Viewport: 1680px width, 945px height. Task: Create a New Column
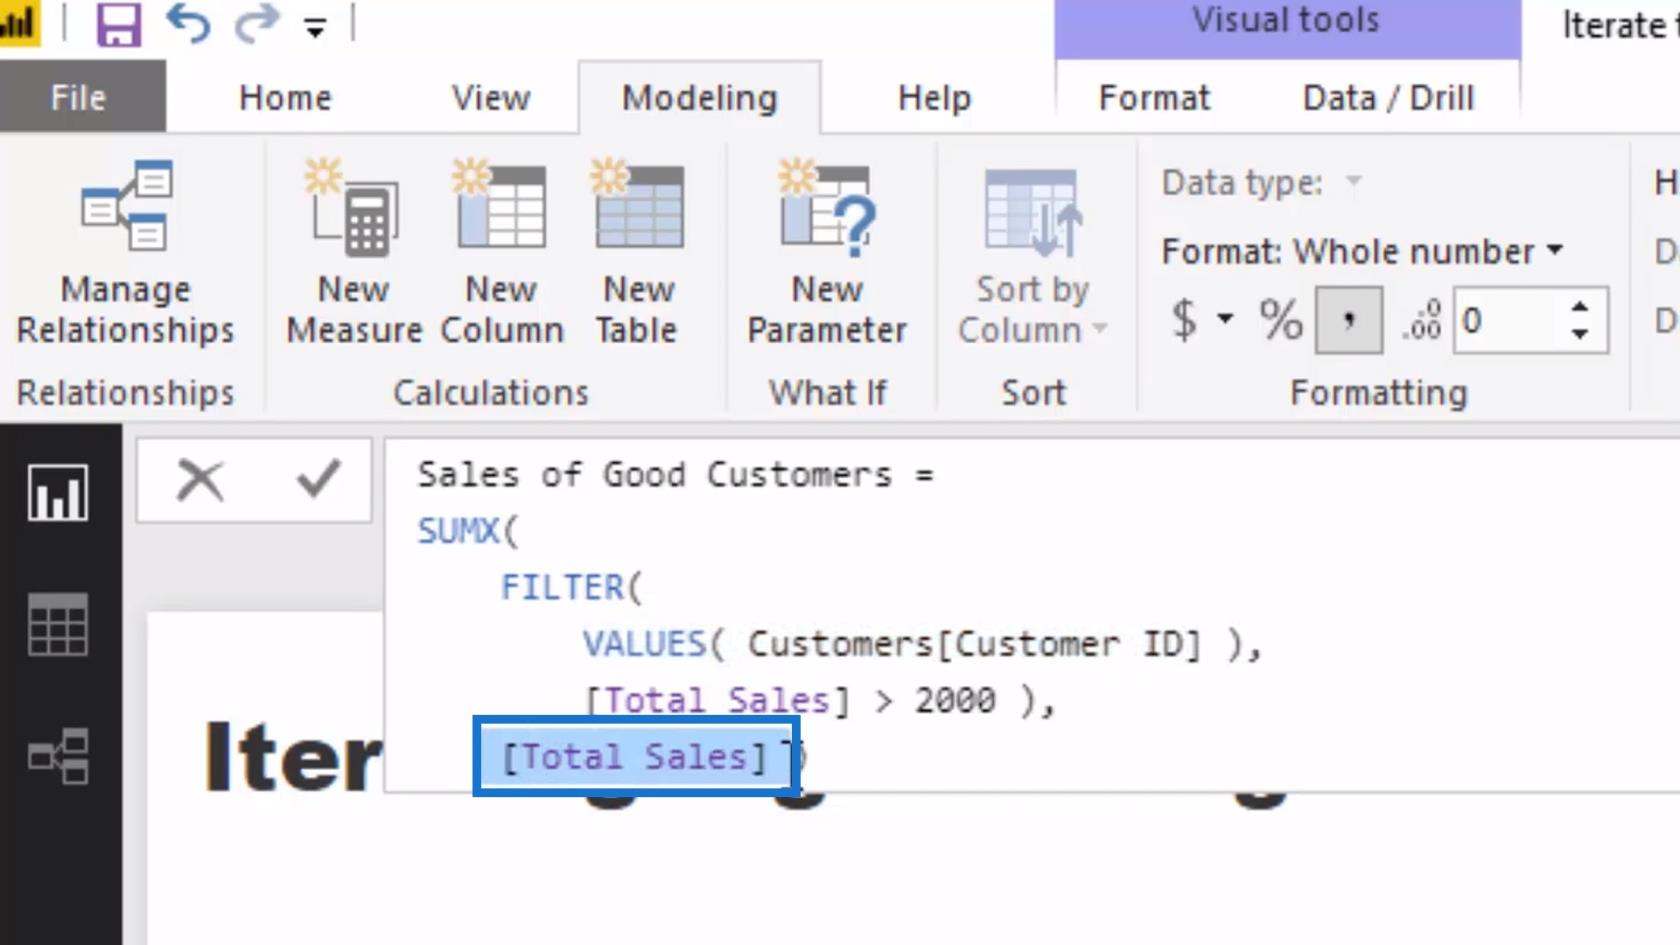tap(501, 253)
